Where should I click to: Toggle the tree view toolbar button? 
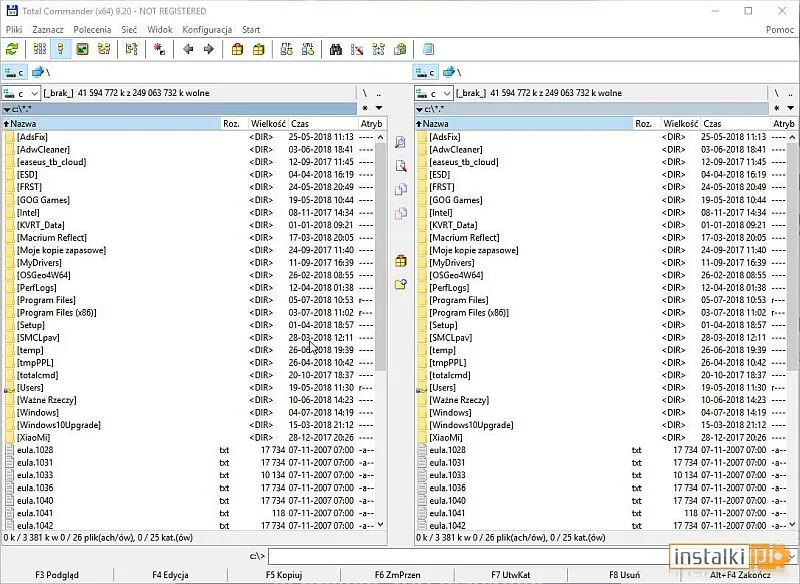coord(104,48)
